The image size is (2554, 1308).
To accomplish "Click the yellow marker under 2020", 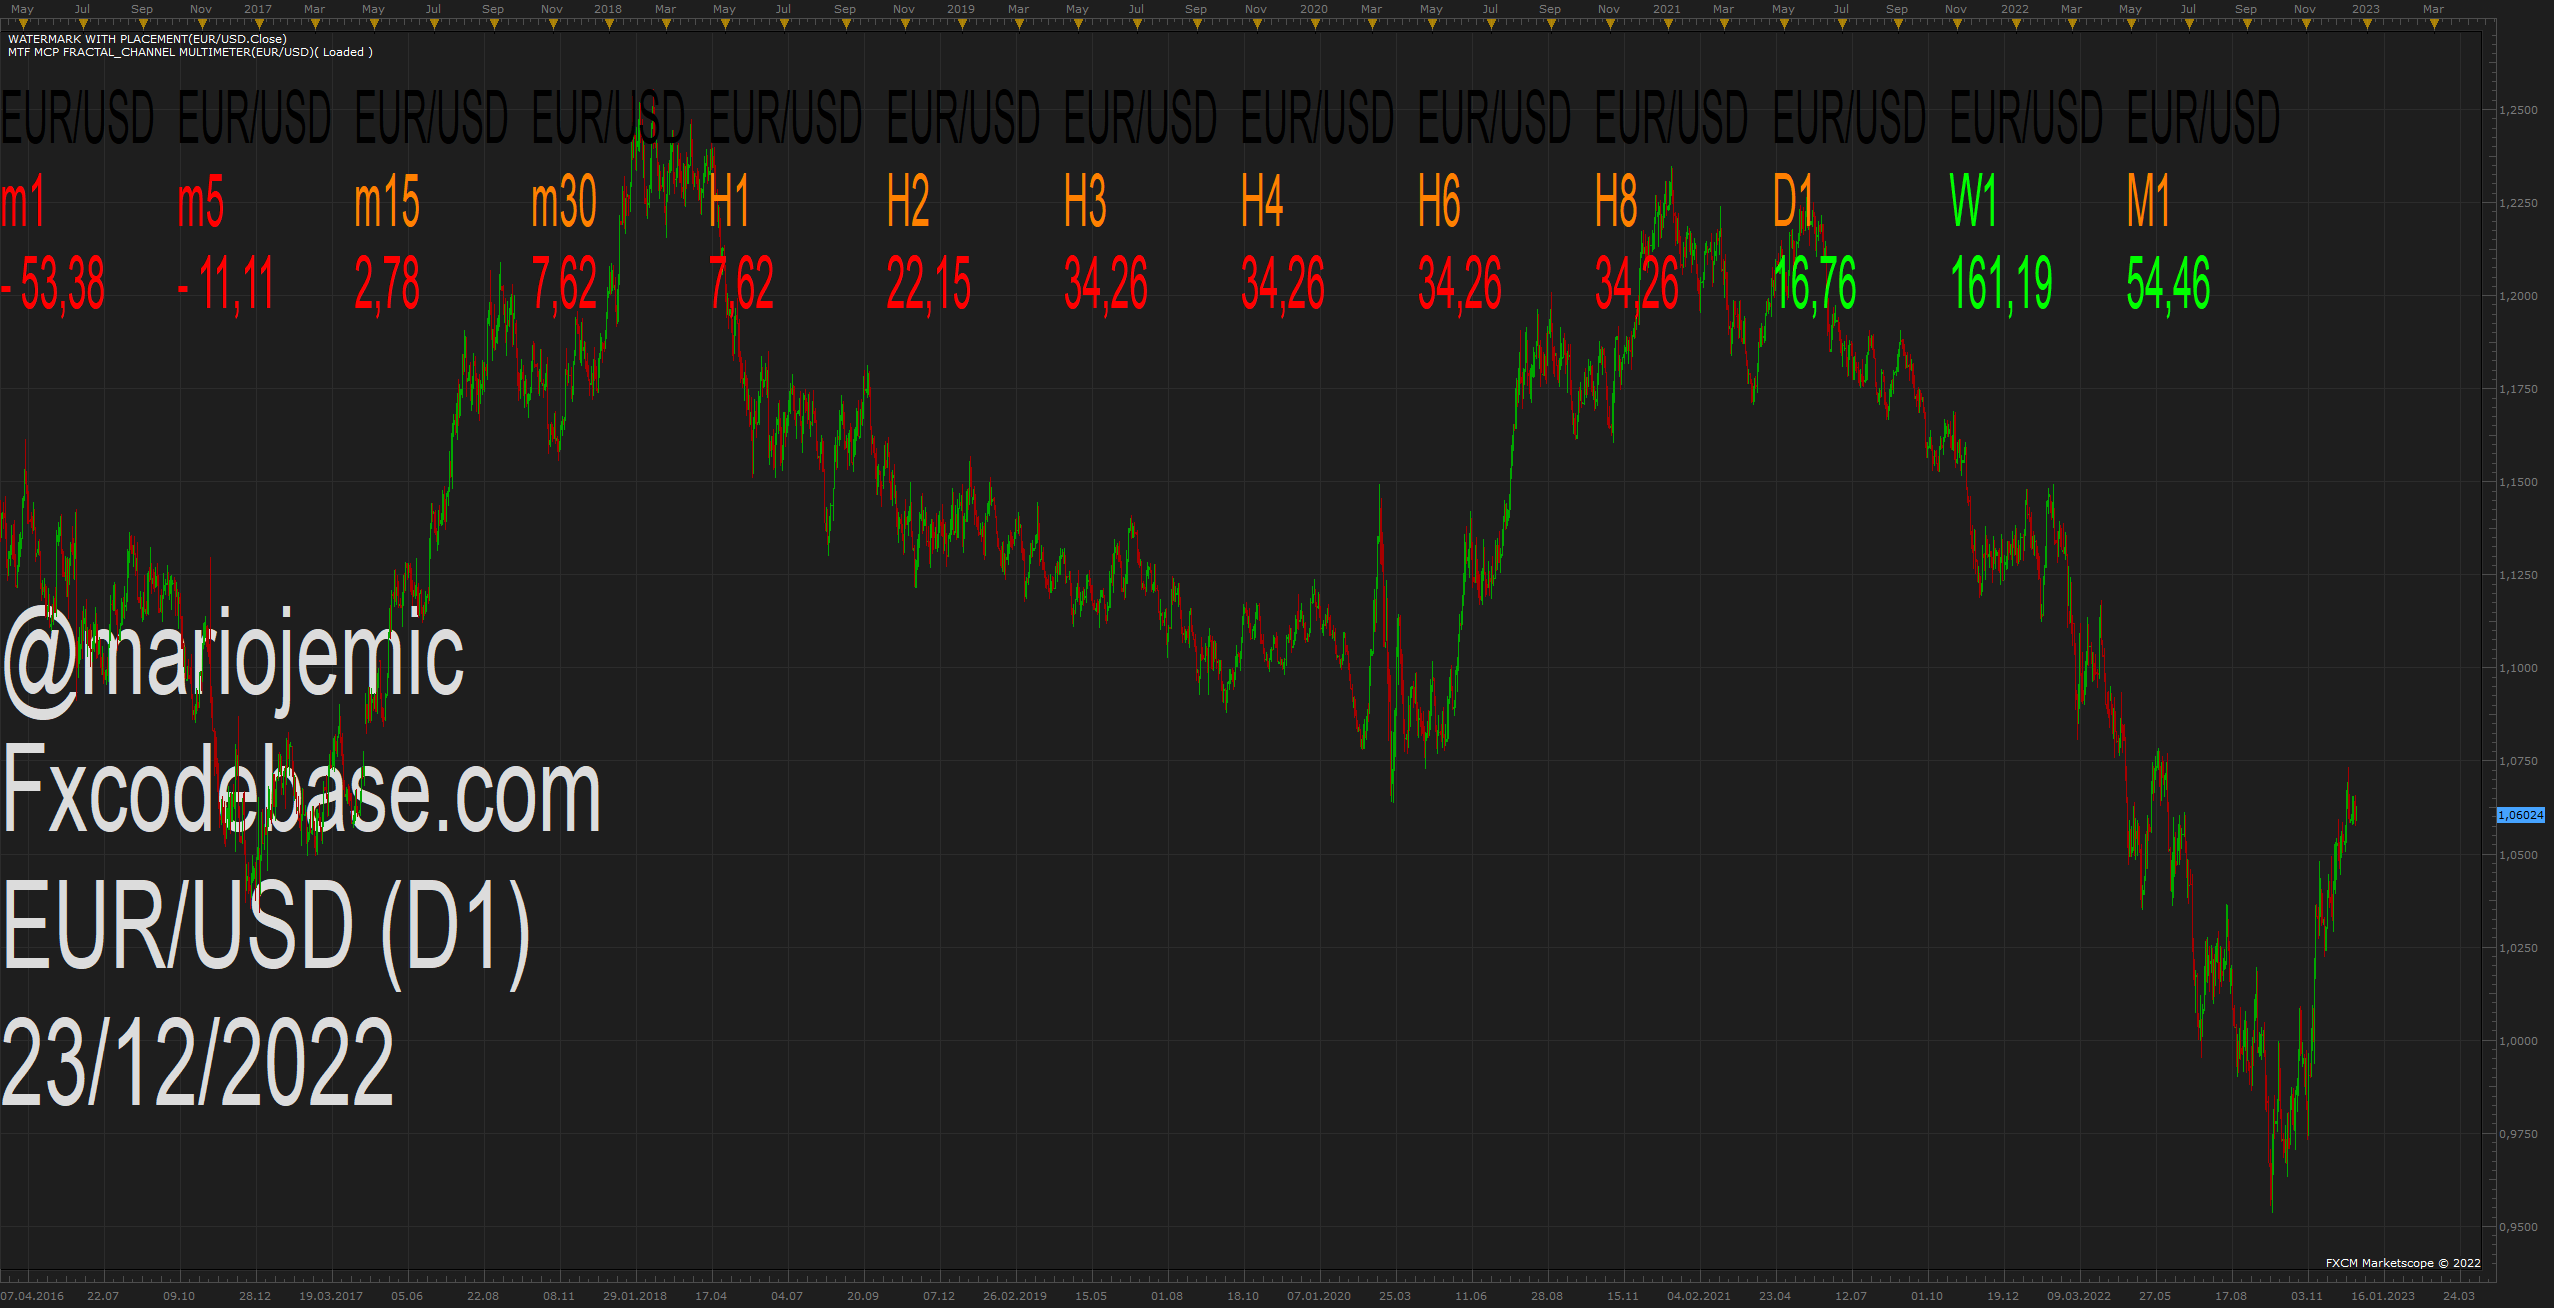I will (1315, 24).
